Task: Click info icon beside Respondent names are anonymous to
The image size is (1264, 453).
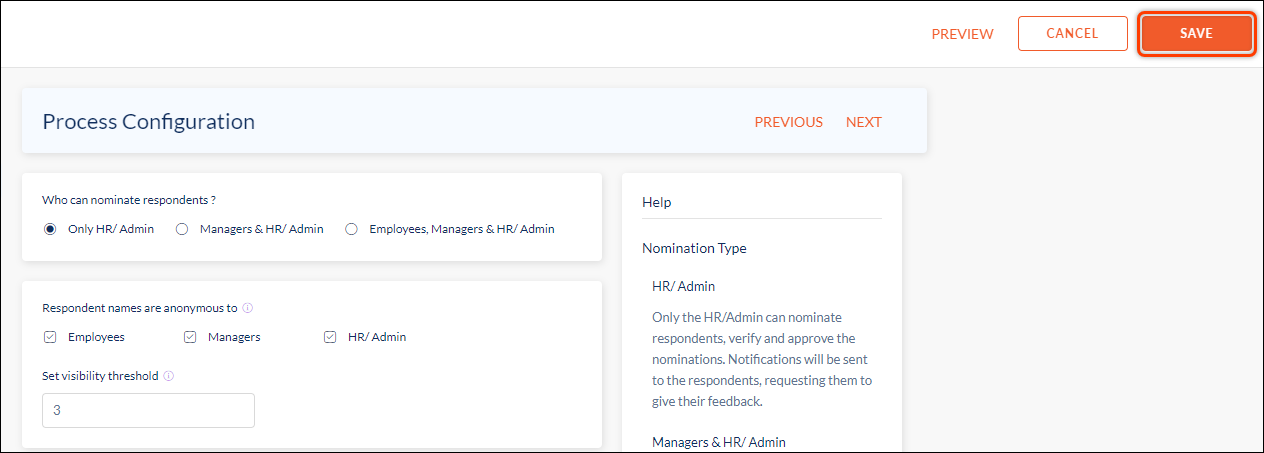Action: point(247,308)
